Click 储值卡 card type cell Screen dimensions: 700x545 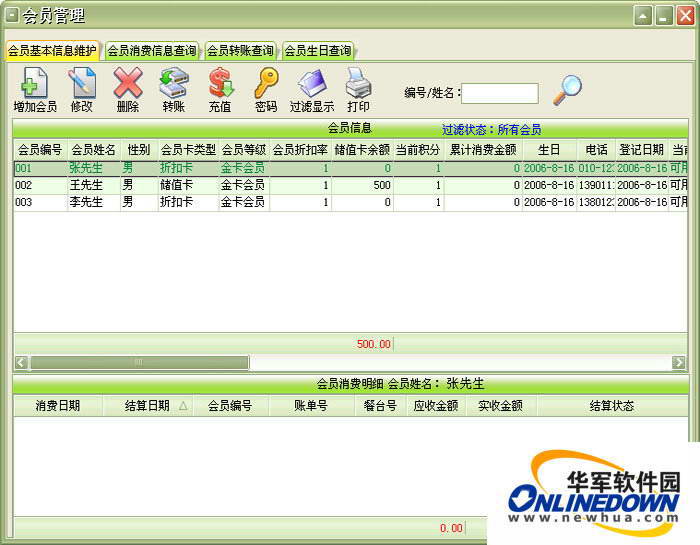[188, 185]
